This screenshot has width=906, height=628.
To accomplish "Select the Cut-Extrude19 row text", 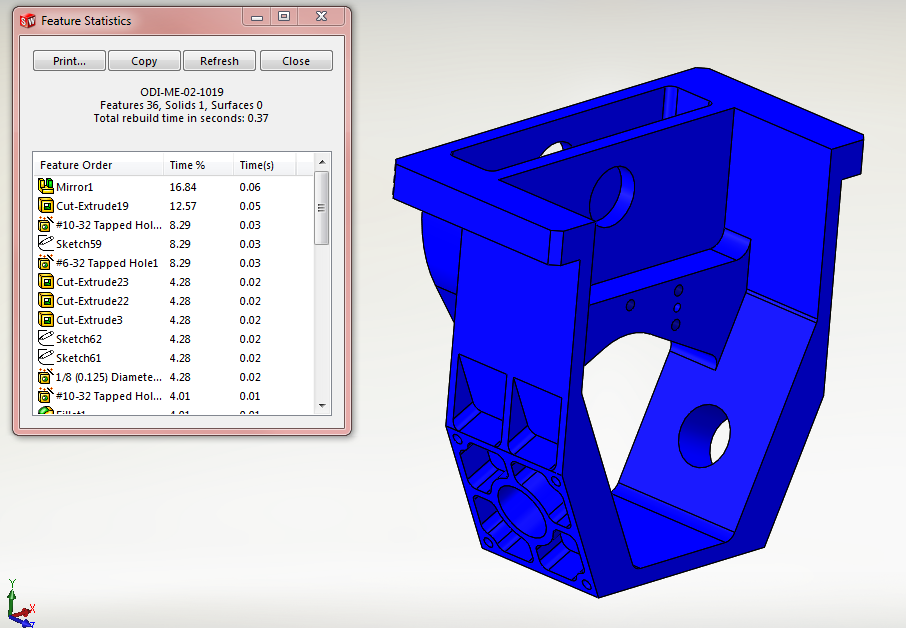I will pos(92,206).
